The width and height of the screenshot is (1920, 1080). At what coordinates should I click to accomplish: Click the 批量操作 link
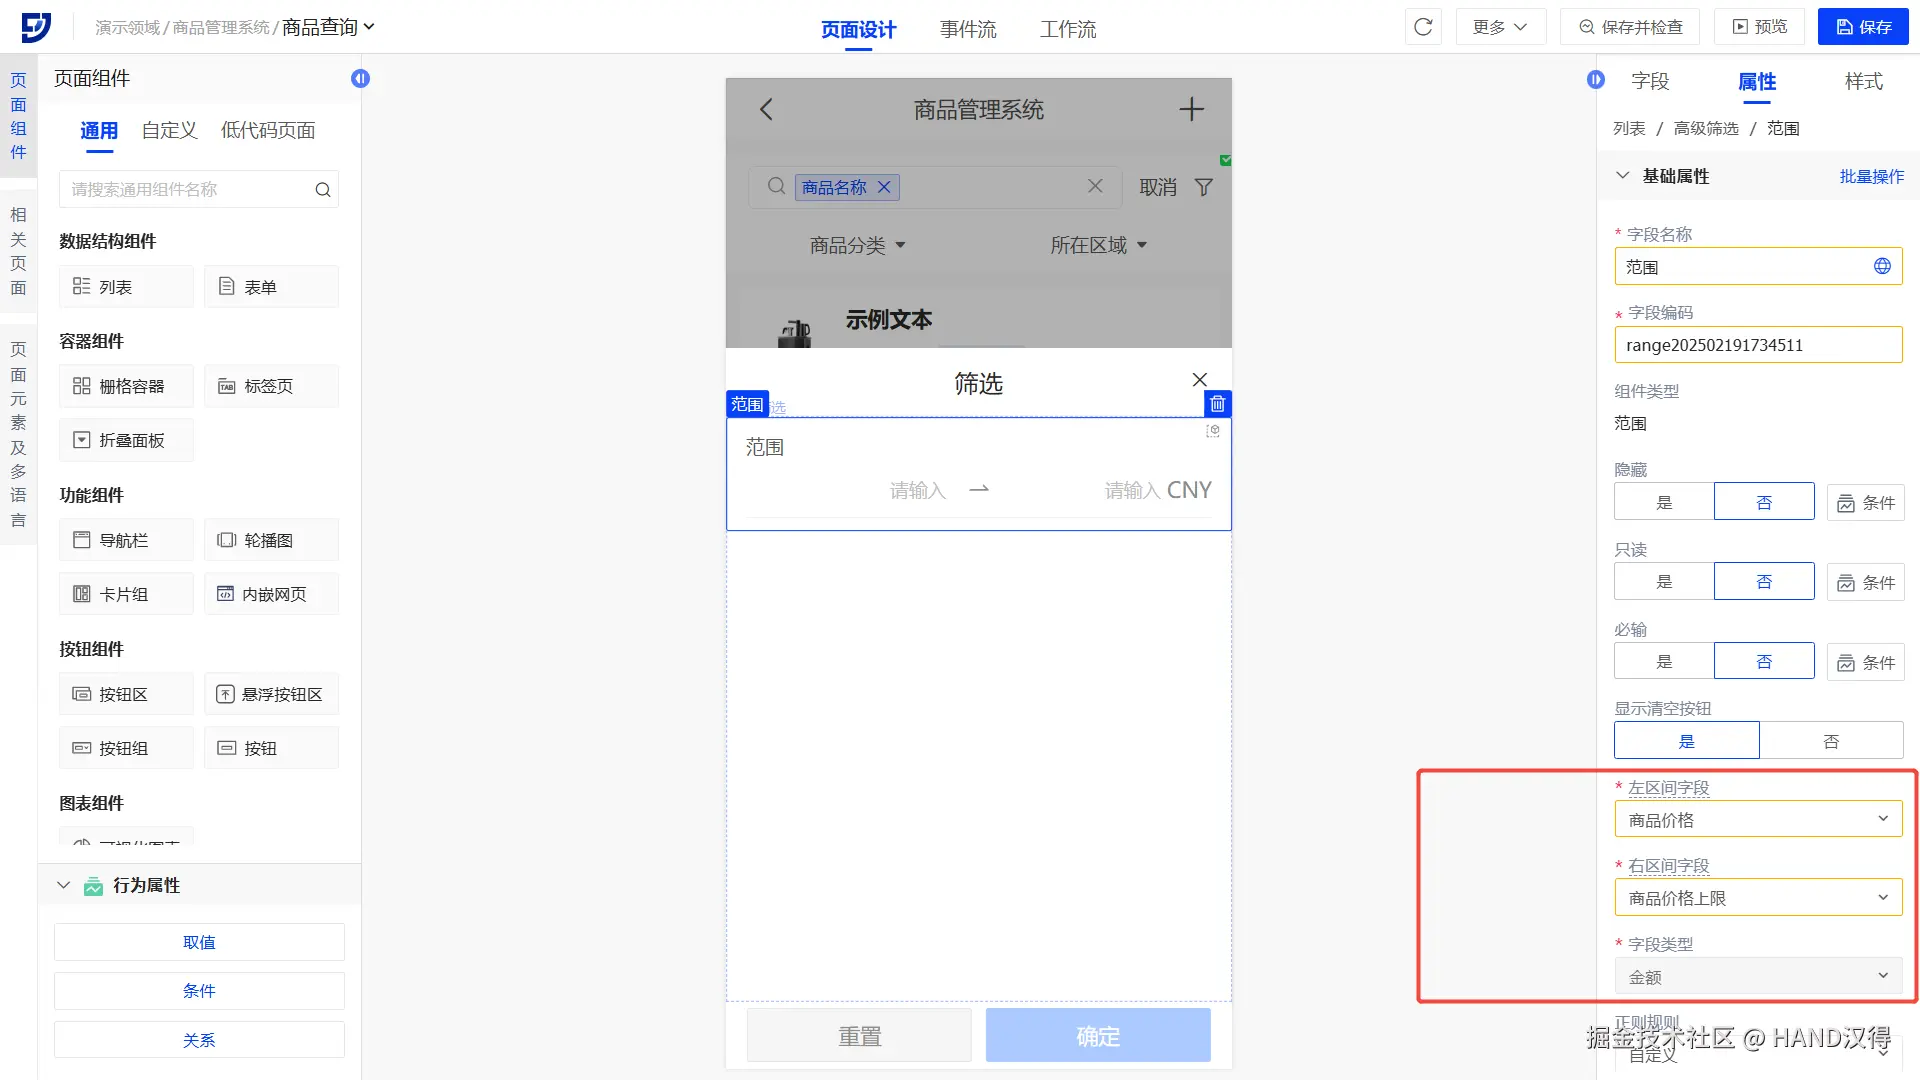click(x=1871, y=176)
